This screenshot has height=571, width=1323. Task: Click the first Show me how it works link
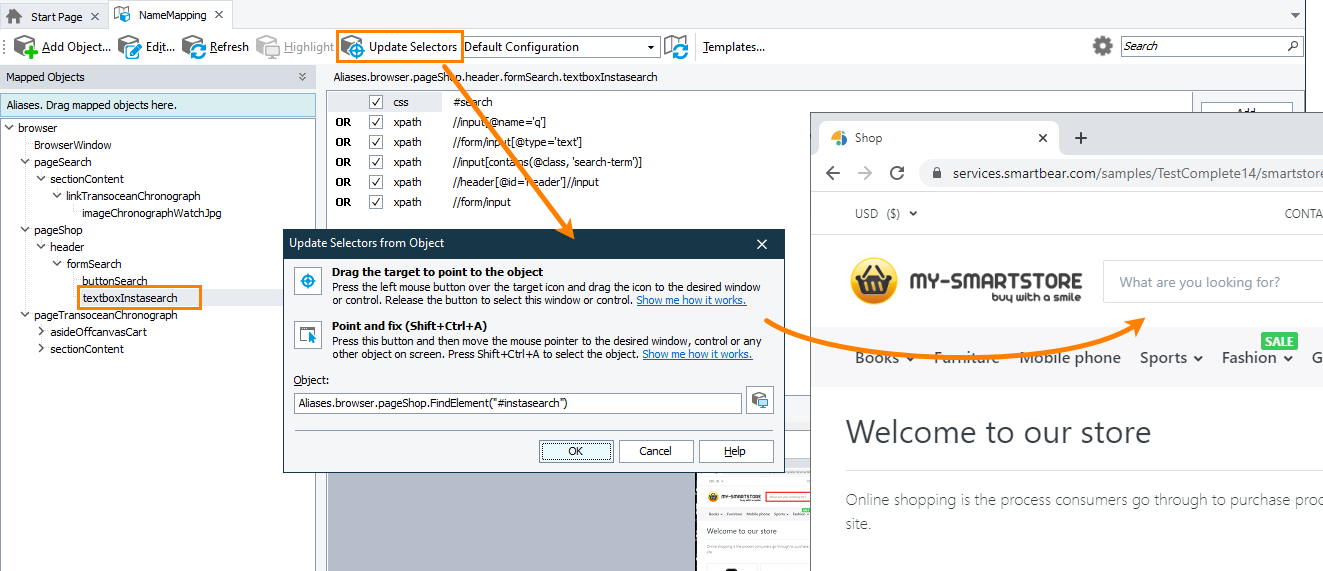(690, 300)
